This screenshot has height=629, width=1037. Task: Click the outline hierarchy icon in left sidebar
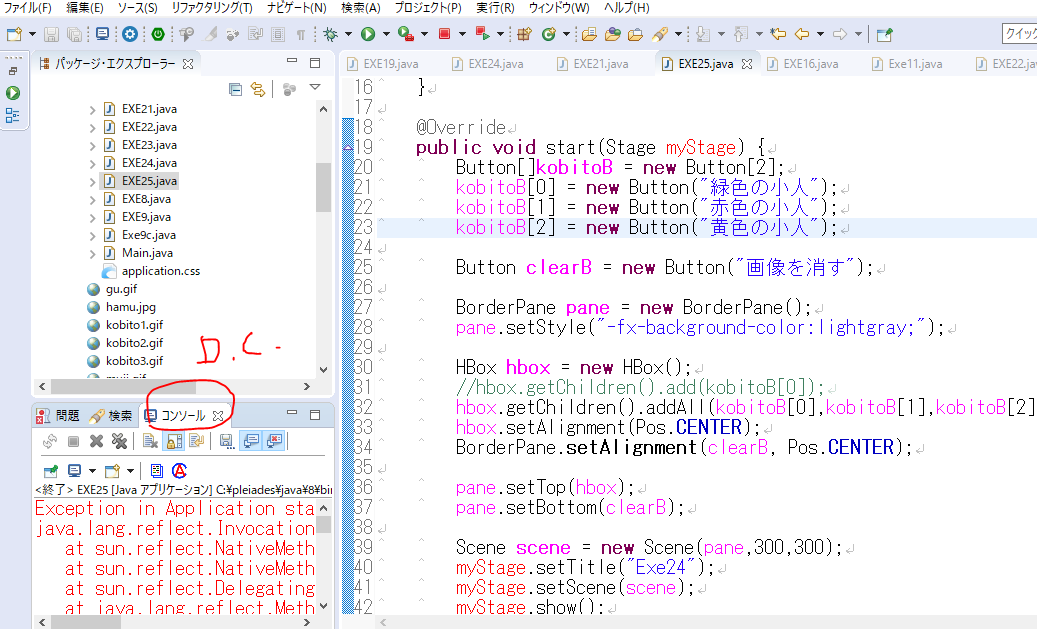pos(13,116)
